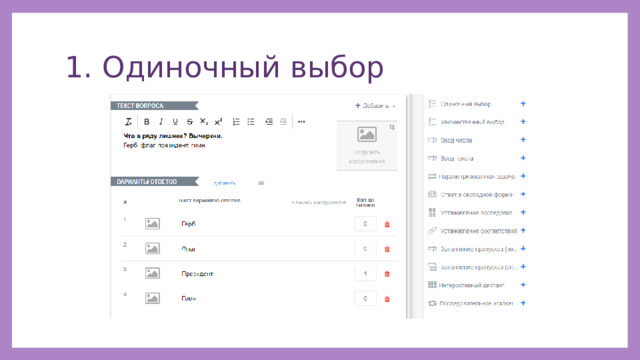Increase indent of question text
This screenshot has height=360, width=640.
[269, 122]
